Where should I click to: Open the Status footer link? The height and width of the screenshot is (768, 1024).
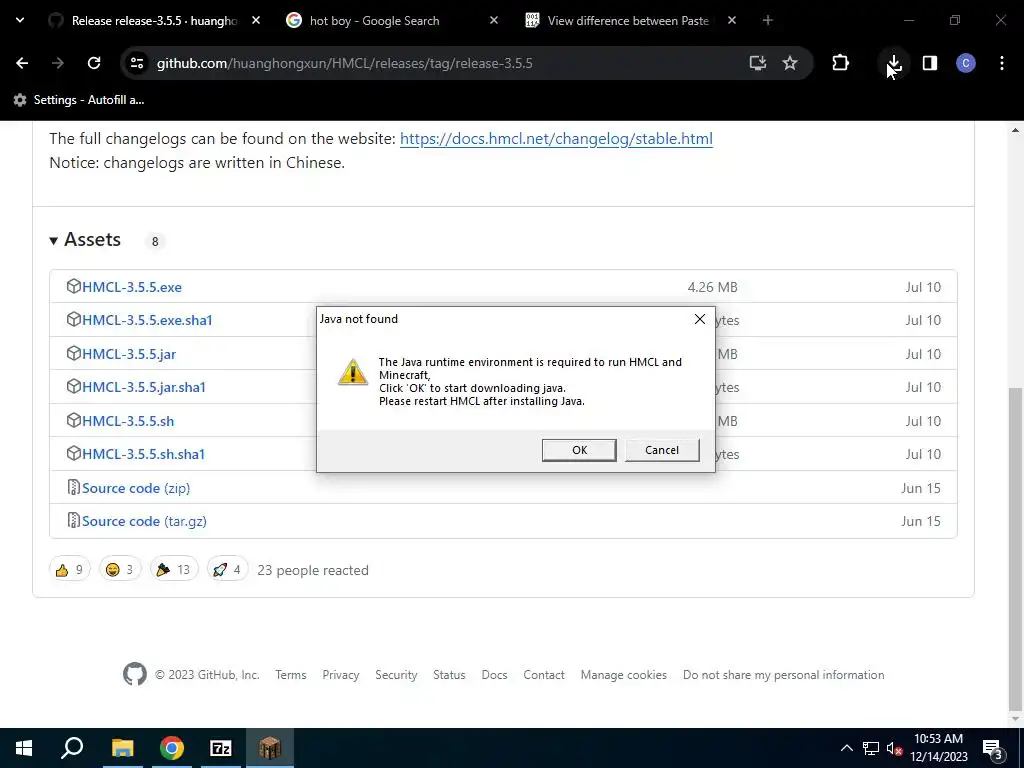449,675
